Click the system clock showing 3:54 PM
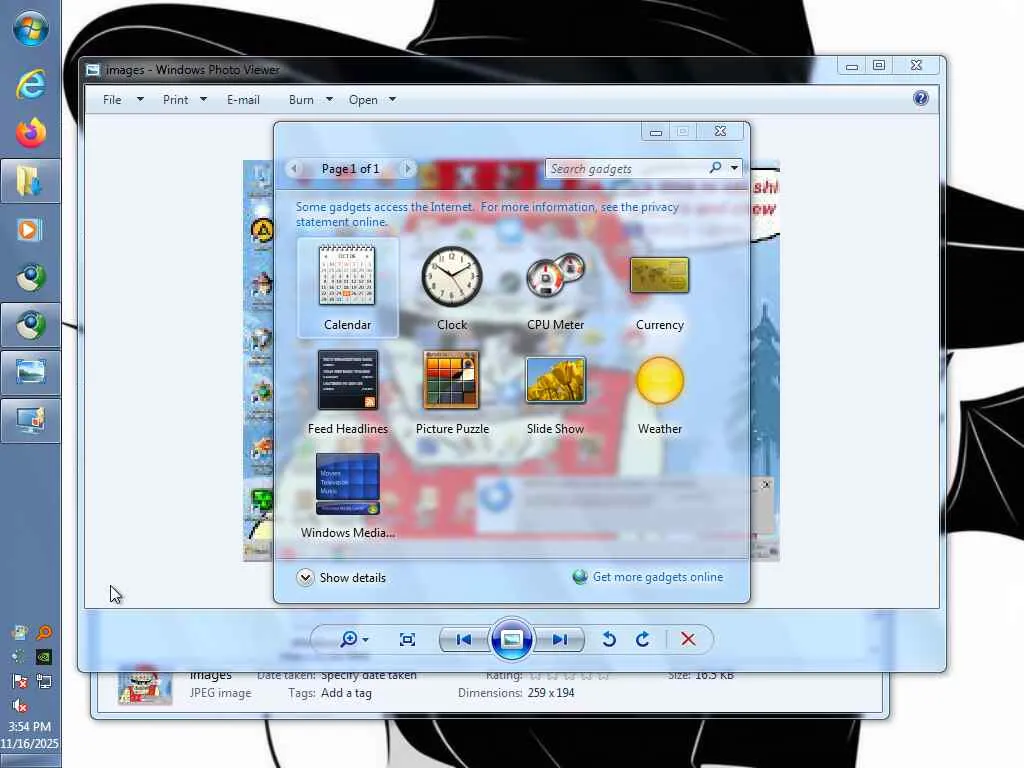 (x=29, y=726)
